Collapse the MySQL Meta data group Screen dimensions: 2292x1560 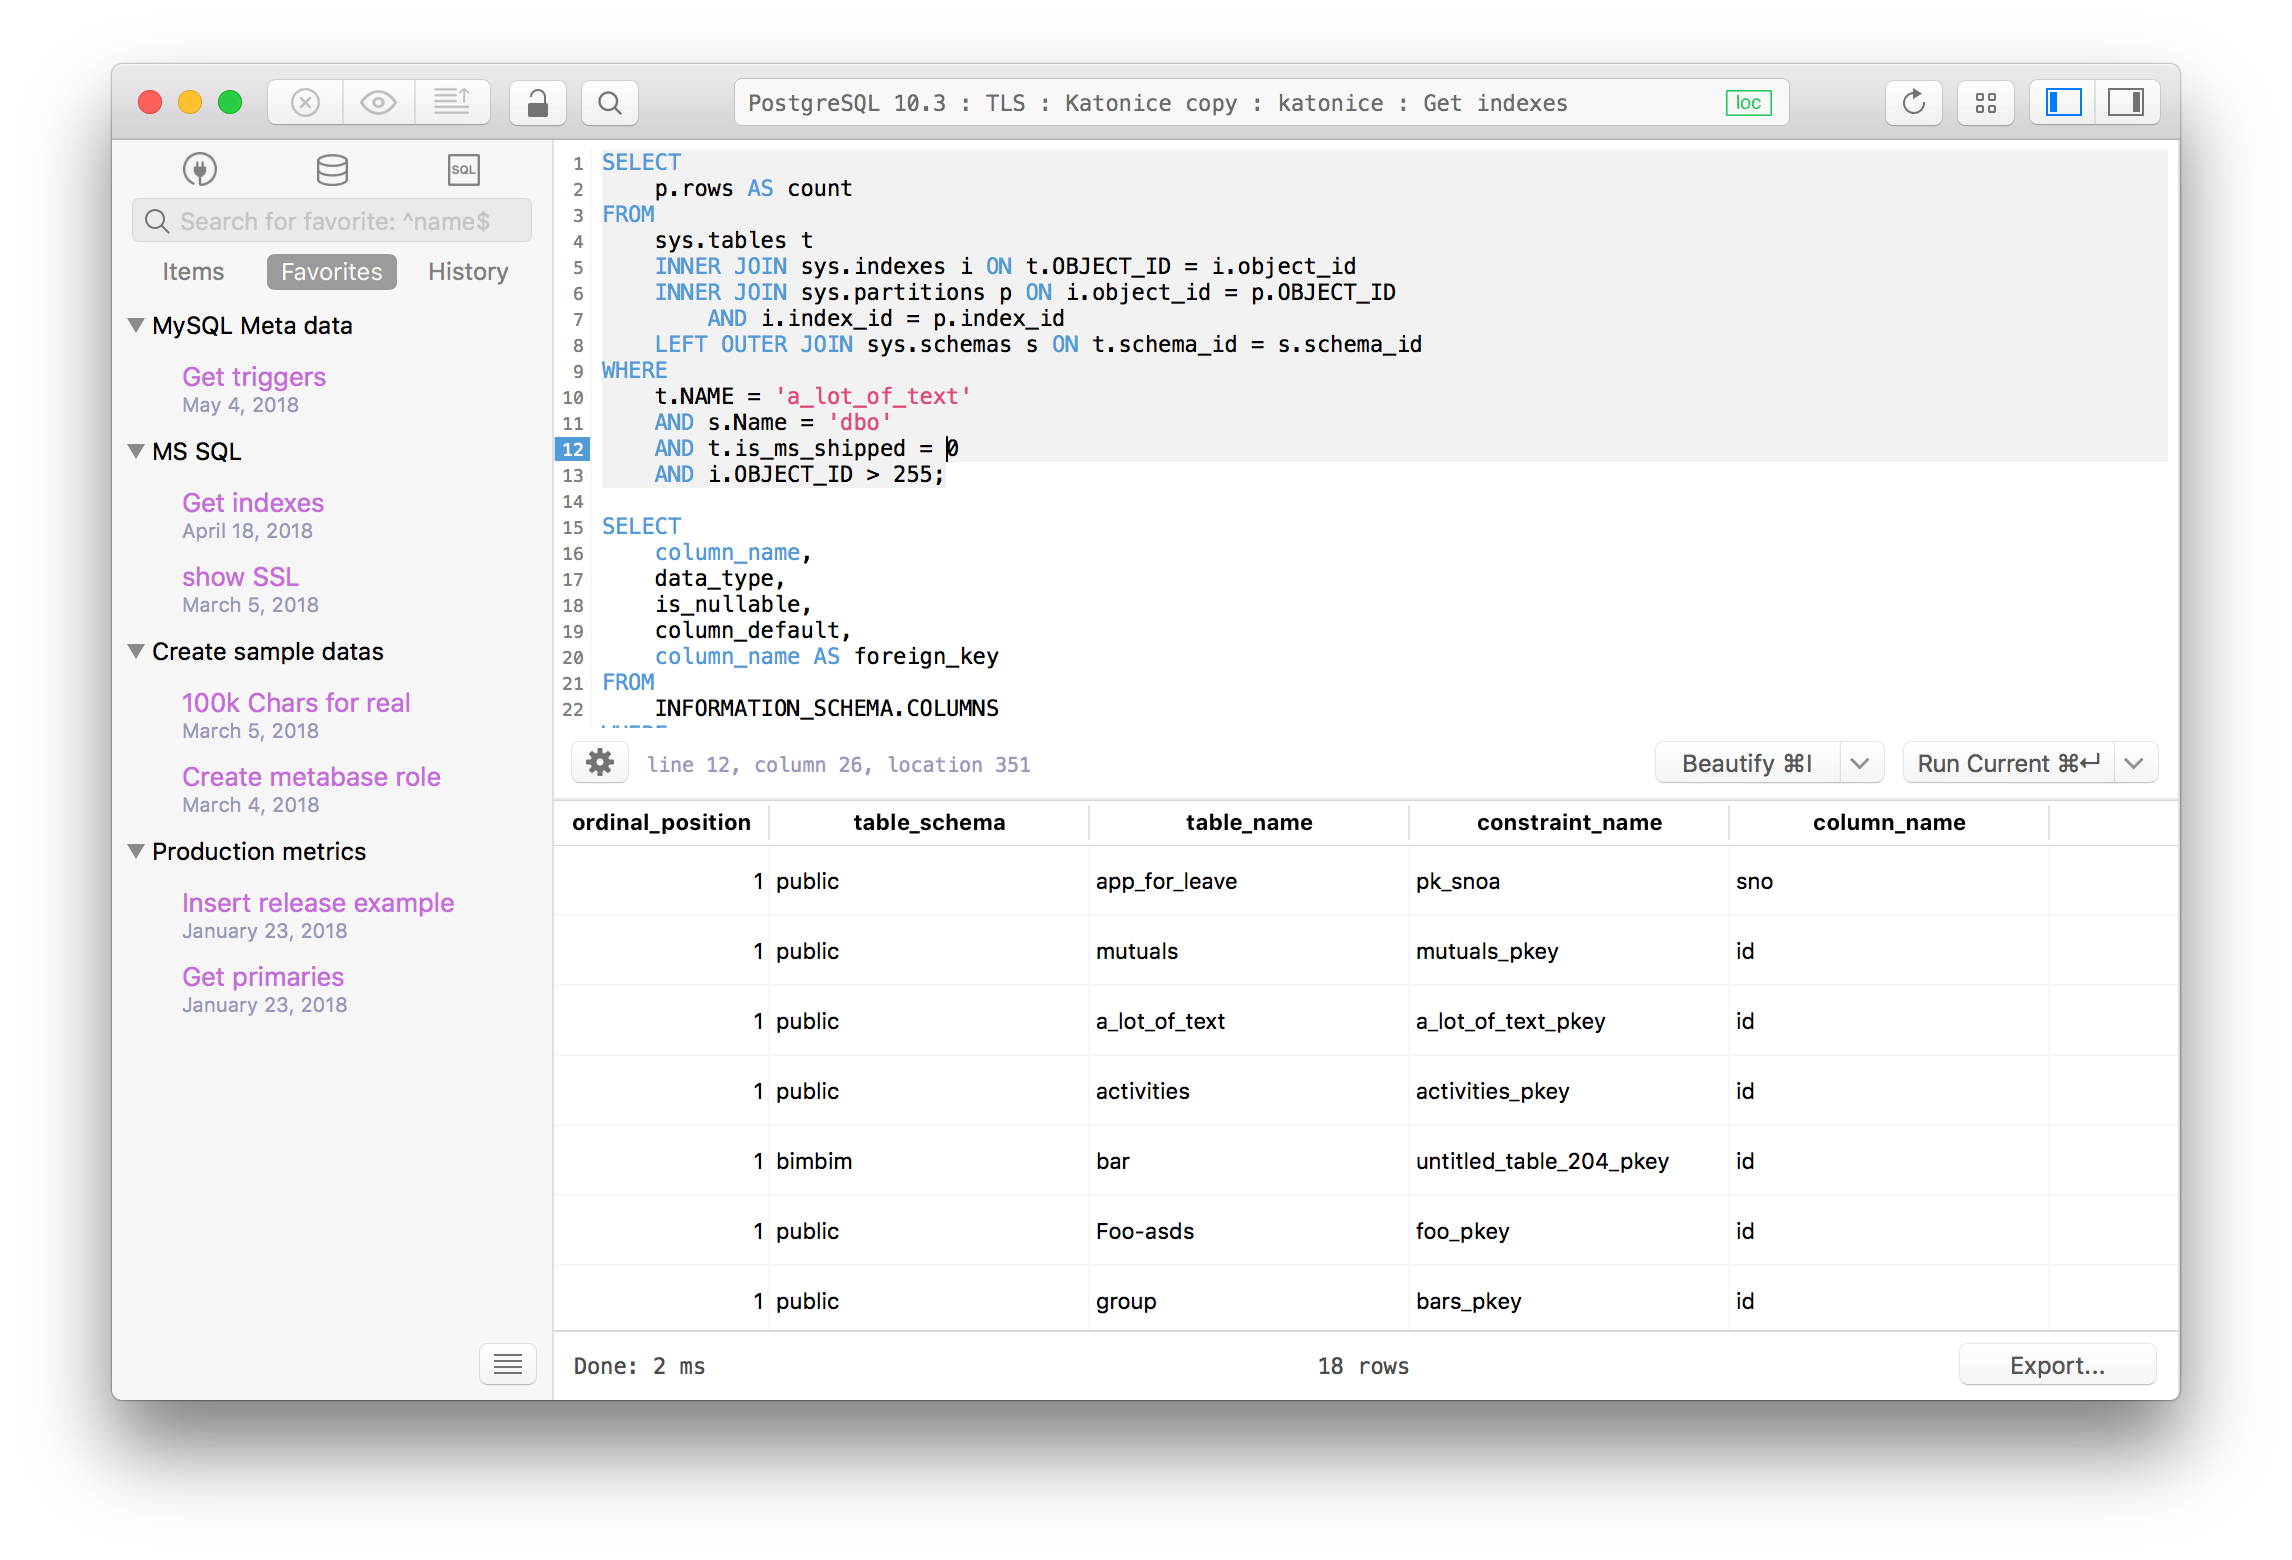coord(137,325)
